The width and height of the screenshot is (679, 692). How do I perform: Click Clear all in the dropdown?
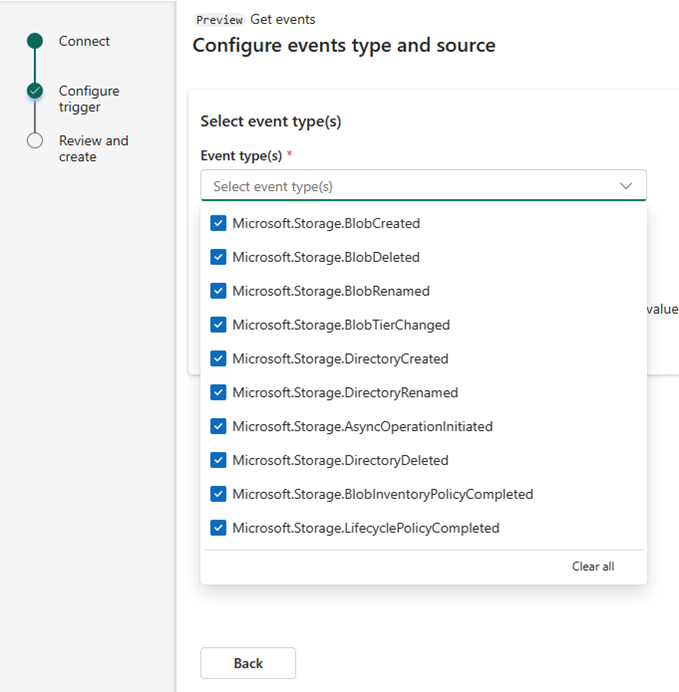593,566
